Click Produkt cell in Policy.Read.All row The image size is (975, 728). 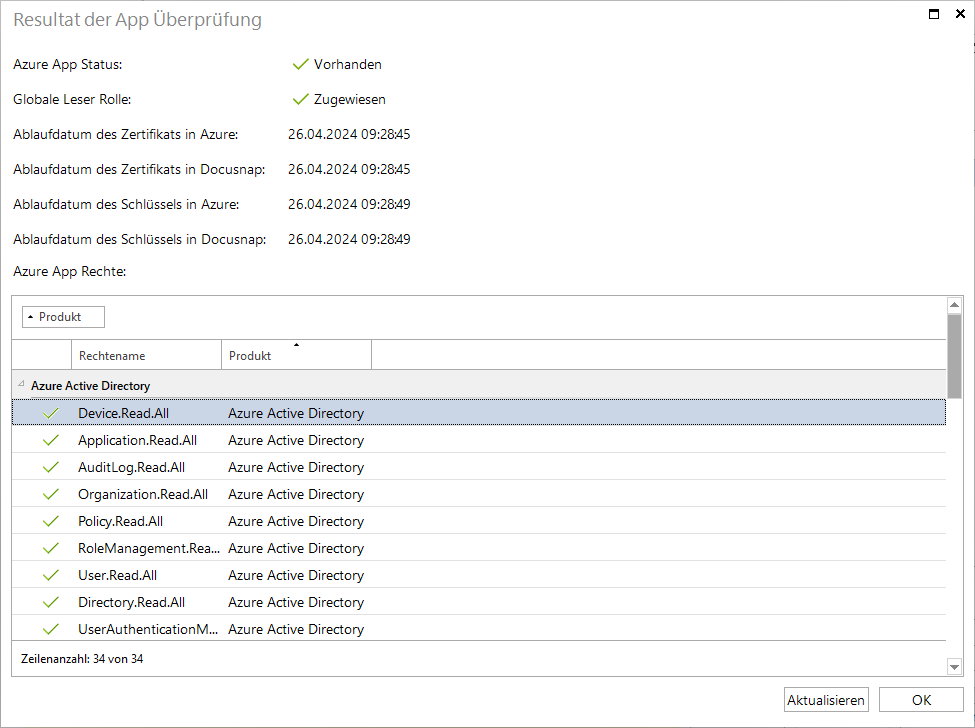point(296,521)
